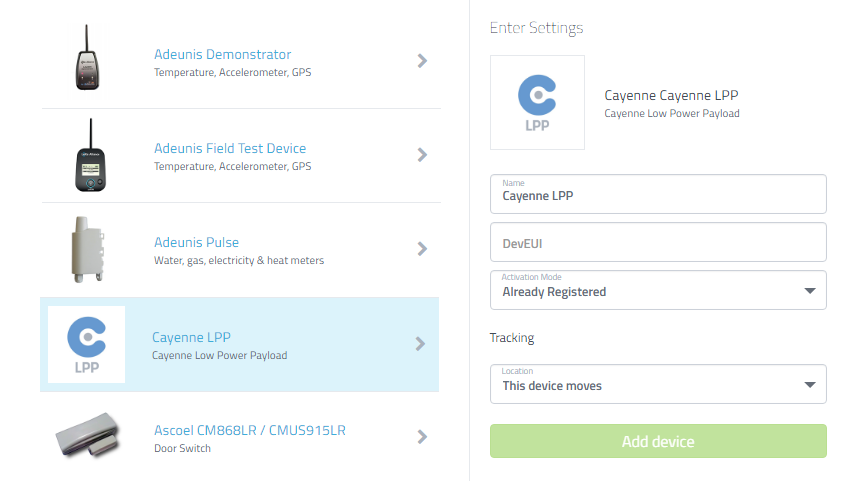
Task: Choose the Adeunis Pulse device title
Action: tap(196, 242)
